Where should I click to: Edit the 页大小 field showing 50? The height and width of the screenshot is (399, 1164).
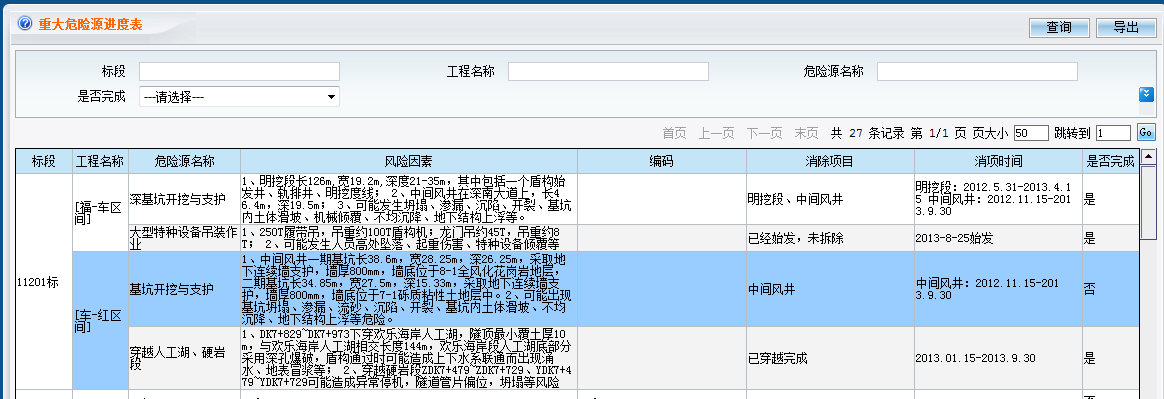[x=1031, y=133]
